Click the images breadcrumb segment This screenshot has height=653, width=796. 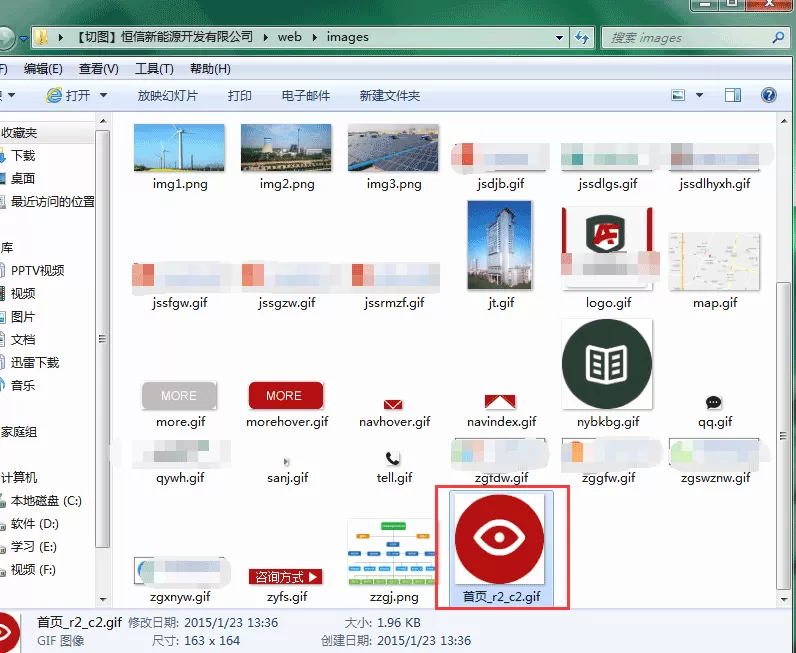tap(348, 37)
